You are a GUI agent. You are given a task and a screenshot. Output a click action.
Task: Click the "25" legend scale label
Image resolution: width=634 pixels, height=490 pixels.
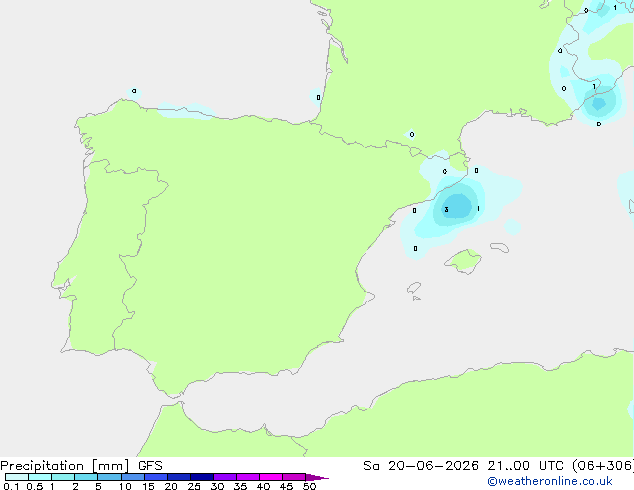[194, 486]
